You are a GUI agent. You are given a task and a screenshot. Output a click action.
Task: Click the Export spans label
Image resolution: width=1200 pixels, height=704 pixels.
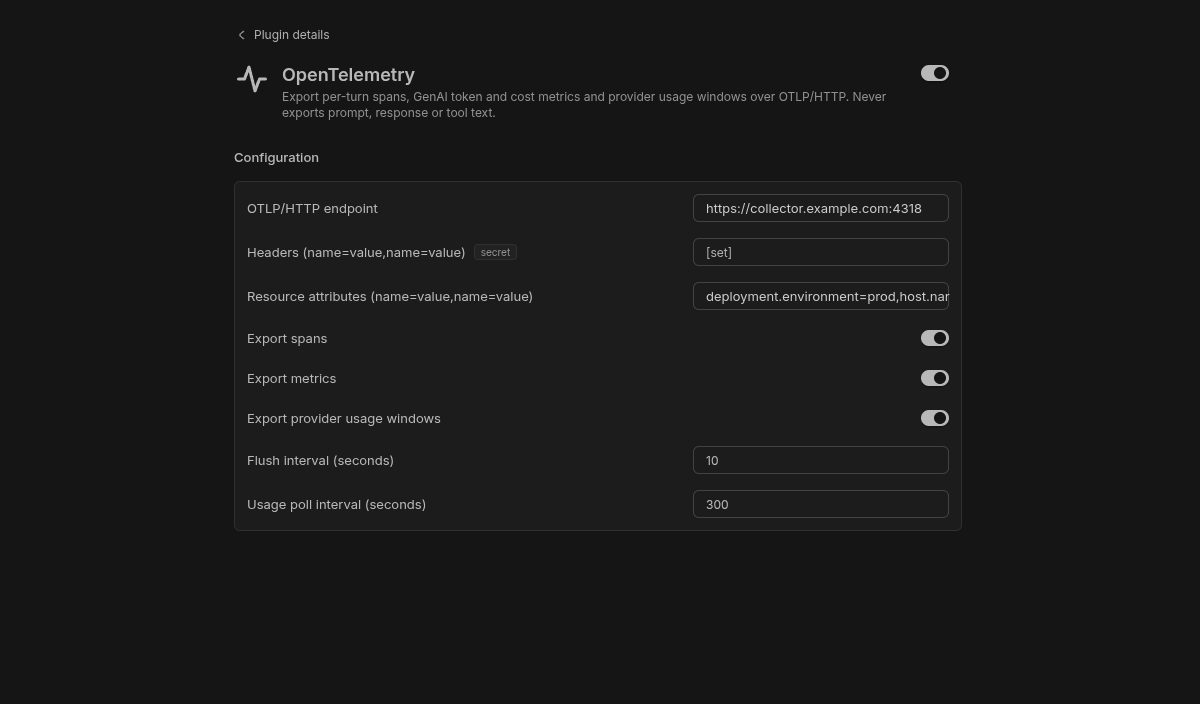coord(287,338)
